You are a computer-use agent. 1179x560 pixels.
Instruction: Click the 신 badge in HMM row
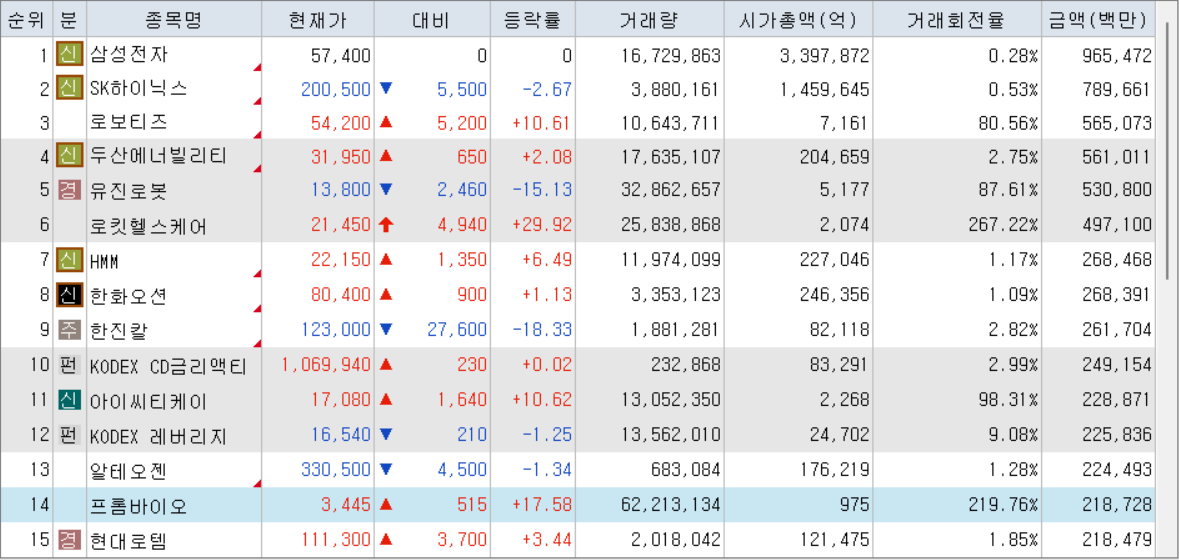tap(69, 261)
